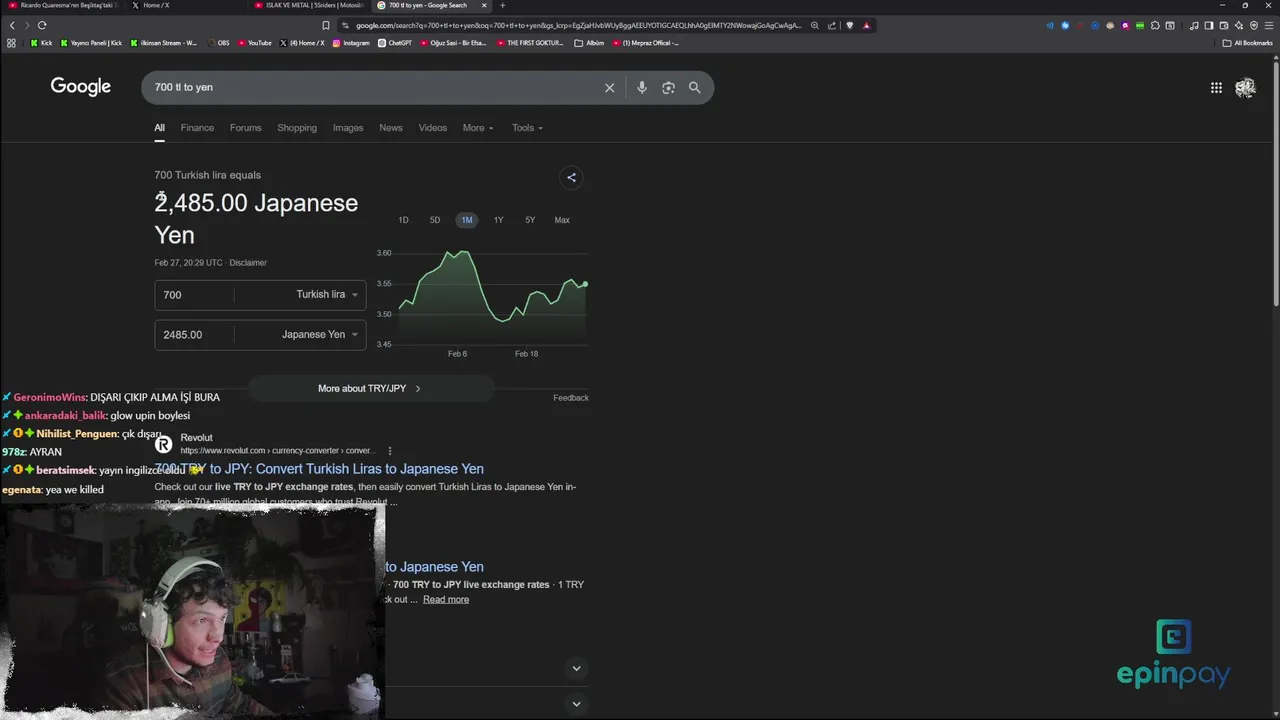This screenshot has width=1280, height=720.
Task: Clear the search box text
Action: point(609,87)
